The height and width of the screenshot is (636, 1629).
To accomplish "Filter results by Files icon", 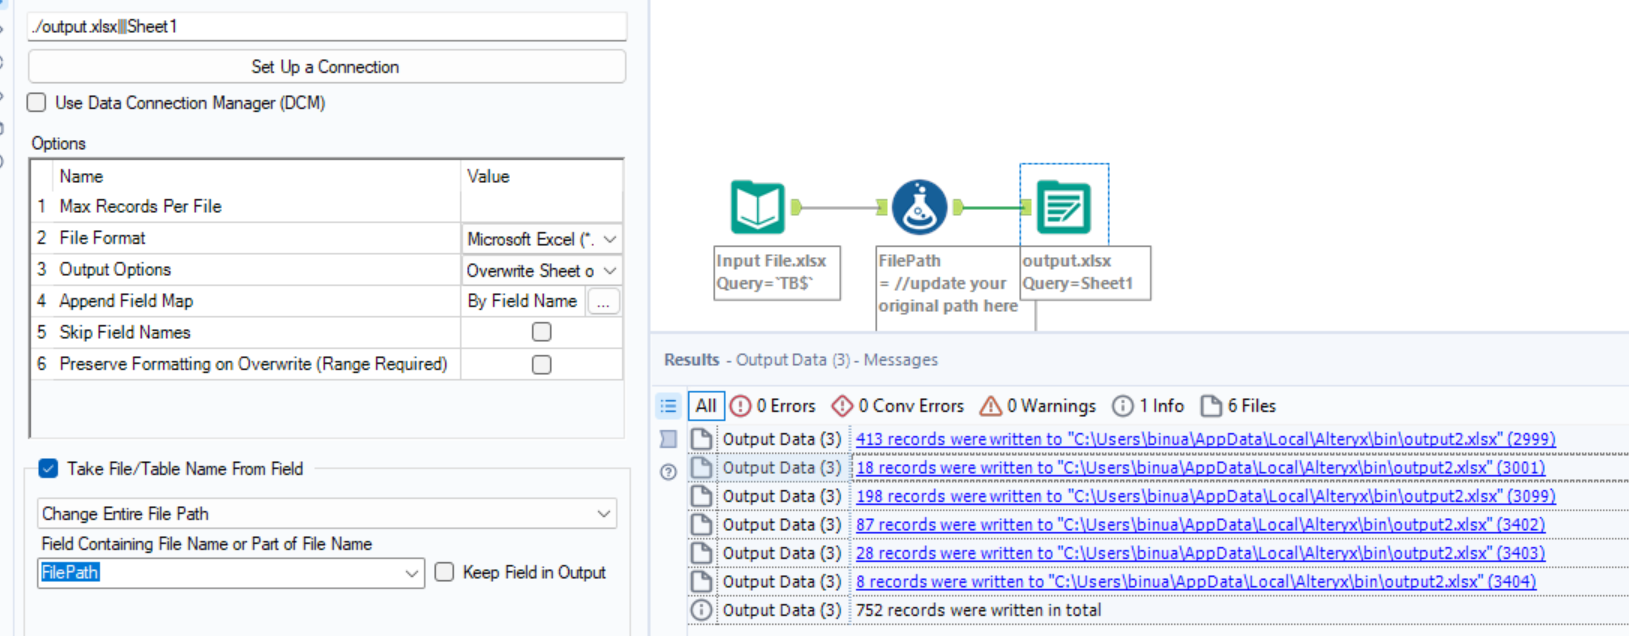I will [x=1211, y=406].
